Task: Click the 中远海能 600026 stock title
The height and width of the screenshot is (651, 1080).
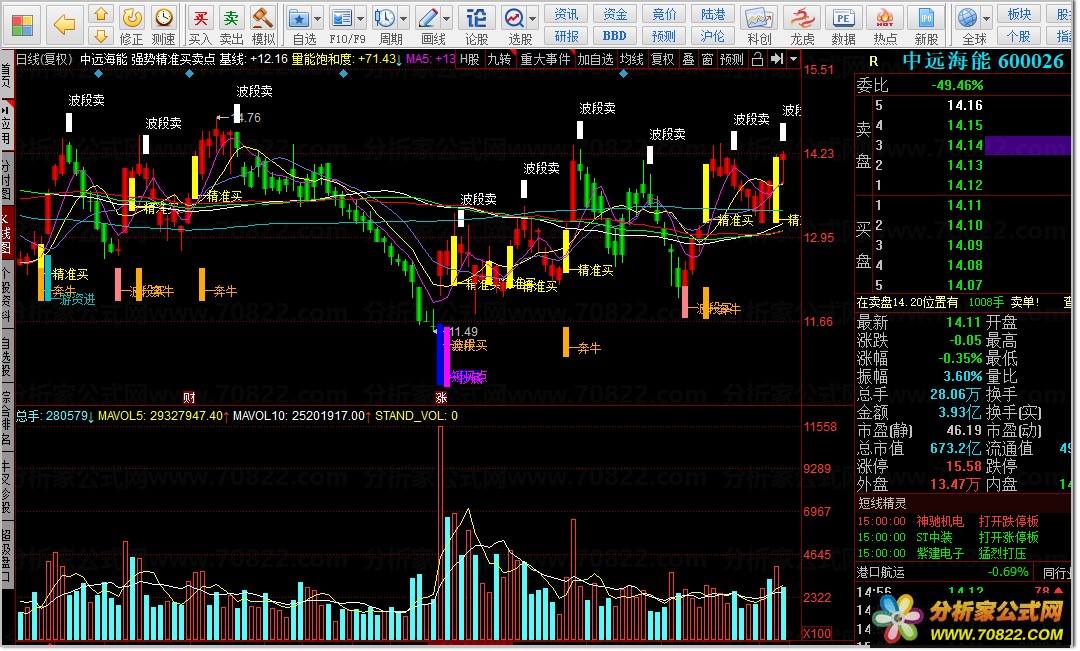Action: tap(982, 61)
